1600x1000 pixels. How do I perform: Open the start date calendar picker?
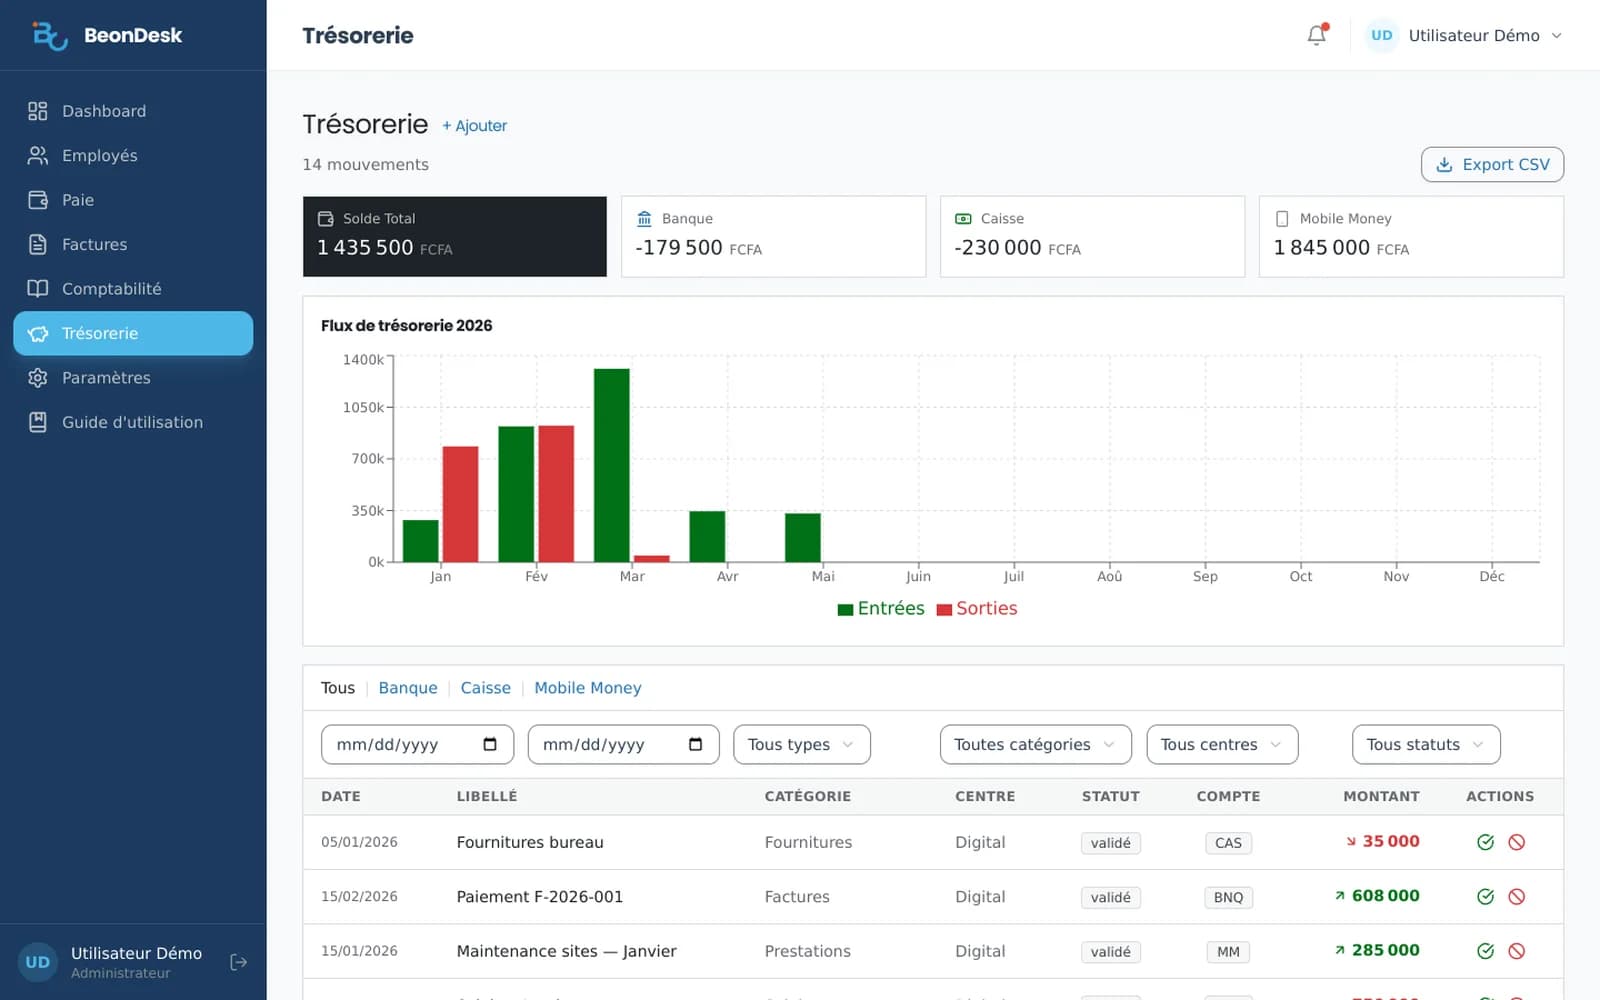(x=490, y=744)
